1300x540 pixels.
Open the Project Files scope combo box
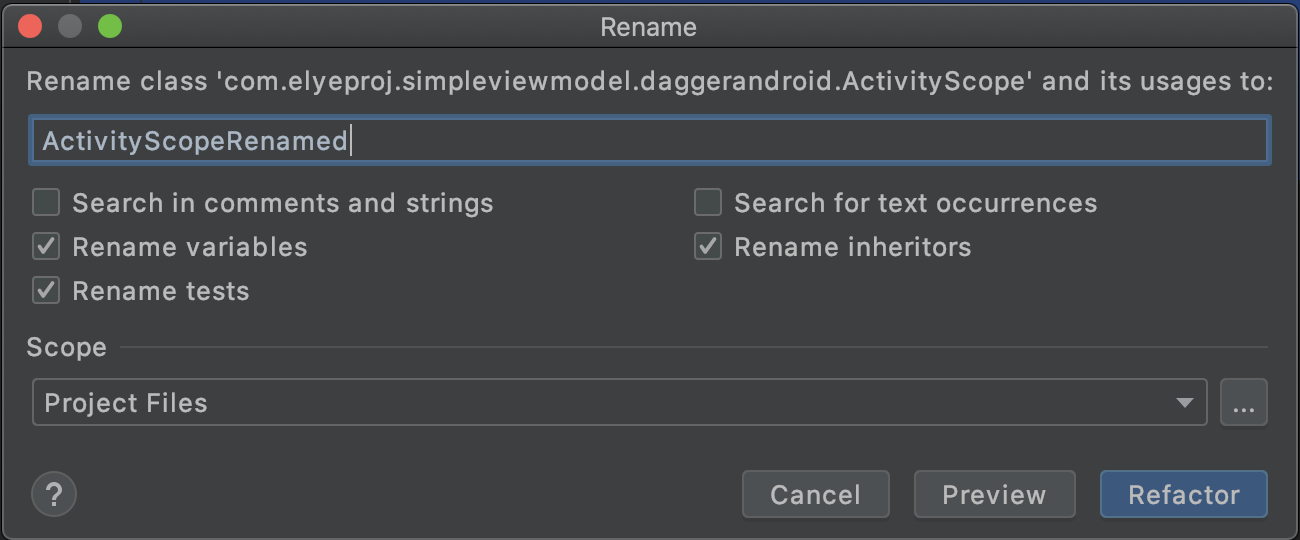tap(620, 402)
